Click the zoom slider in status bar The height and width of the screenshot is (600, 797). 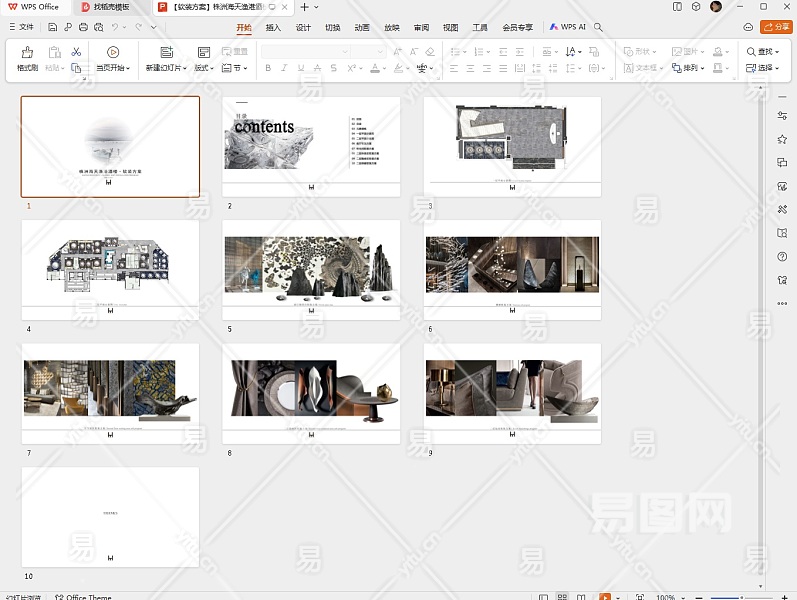click(x=740, y=597)
